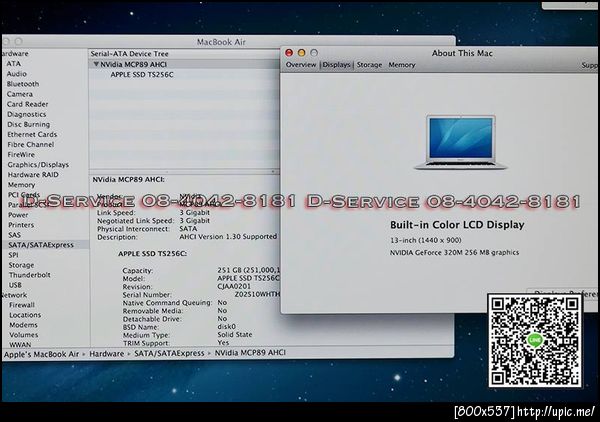Select Hardware RAID in the sidebar
The height and width of the screenshot is (422, 600).
coord(33,174)
